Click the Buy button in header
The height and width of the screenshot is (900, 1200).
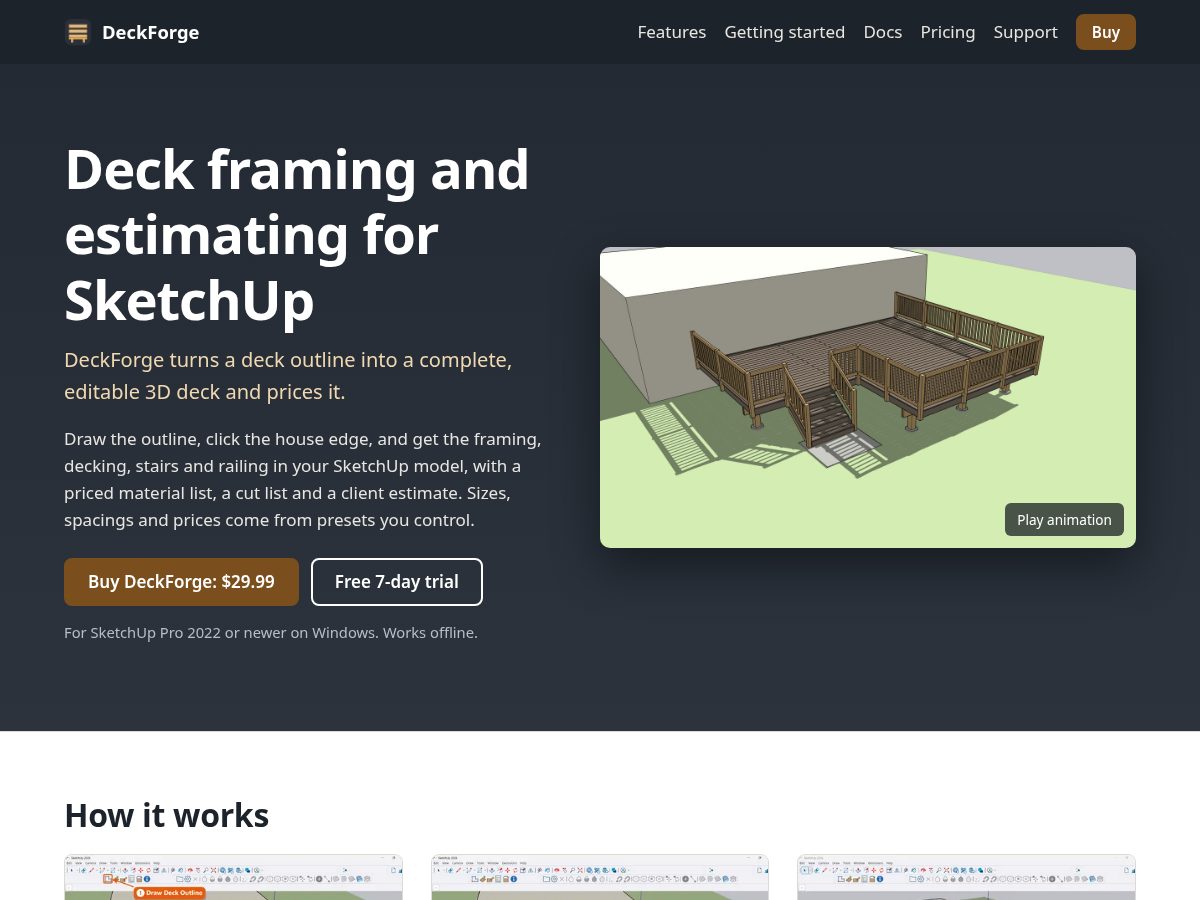pyautogui.click(x=1106, y=32)
